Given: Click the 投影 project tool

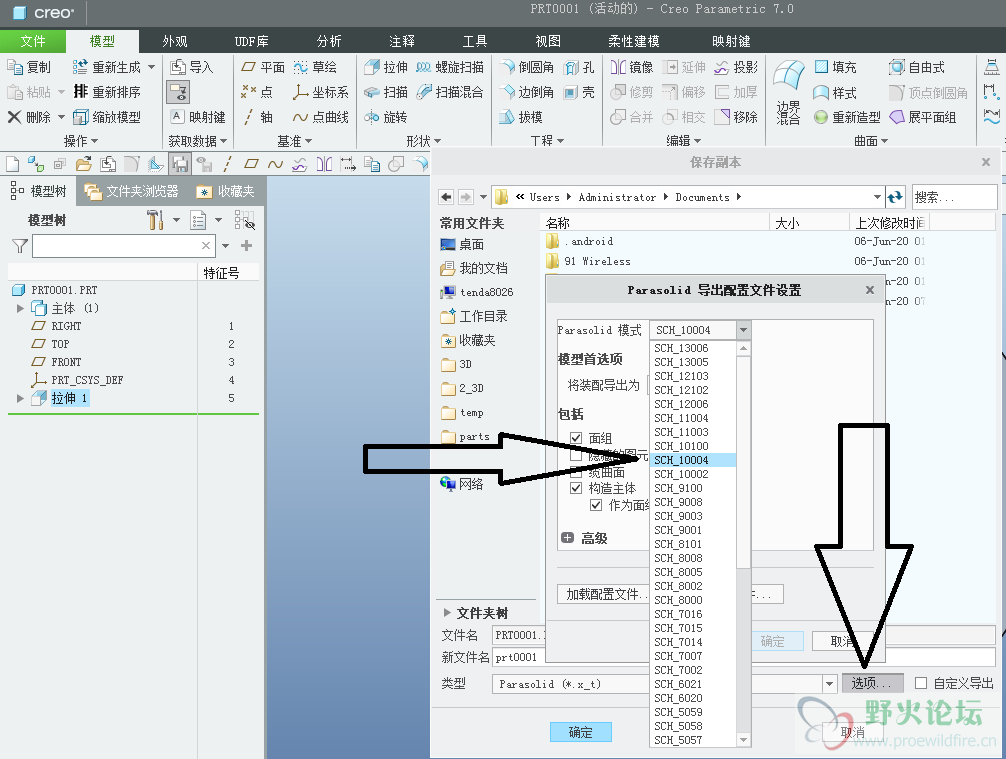Looking at the screenshot, I should [736, 67].
